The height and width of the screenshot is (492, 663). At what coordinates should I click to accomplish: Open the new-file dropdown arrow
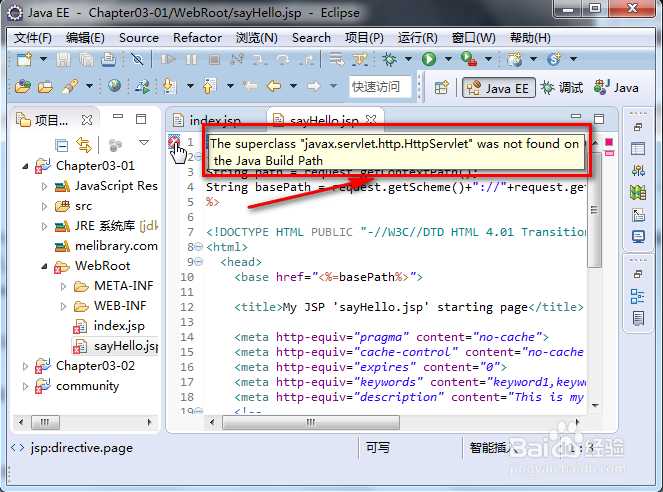pyautogui.click(x=43, y=59)
